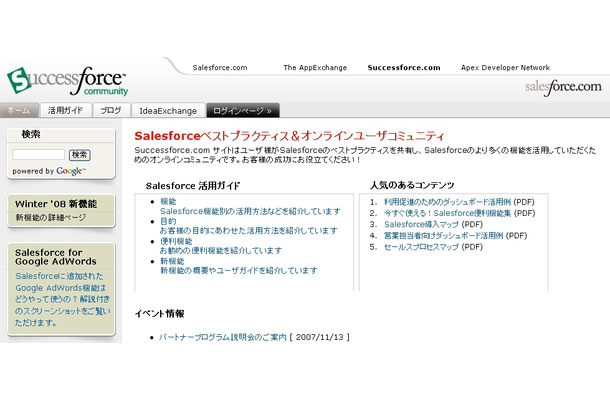Open the Apex Developer Network link
This screenshot has width=610, height=400.
pos(505,68)
